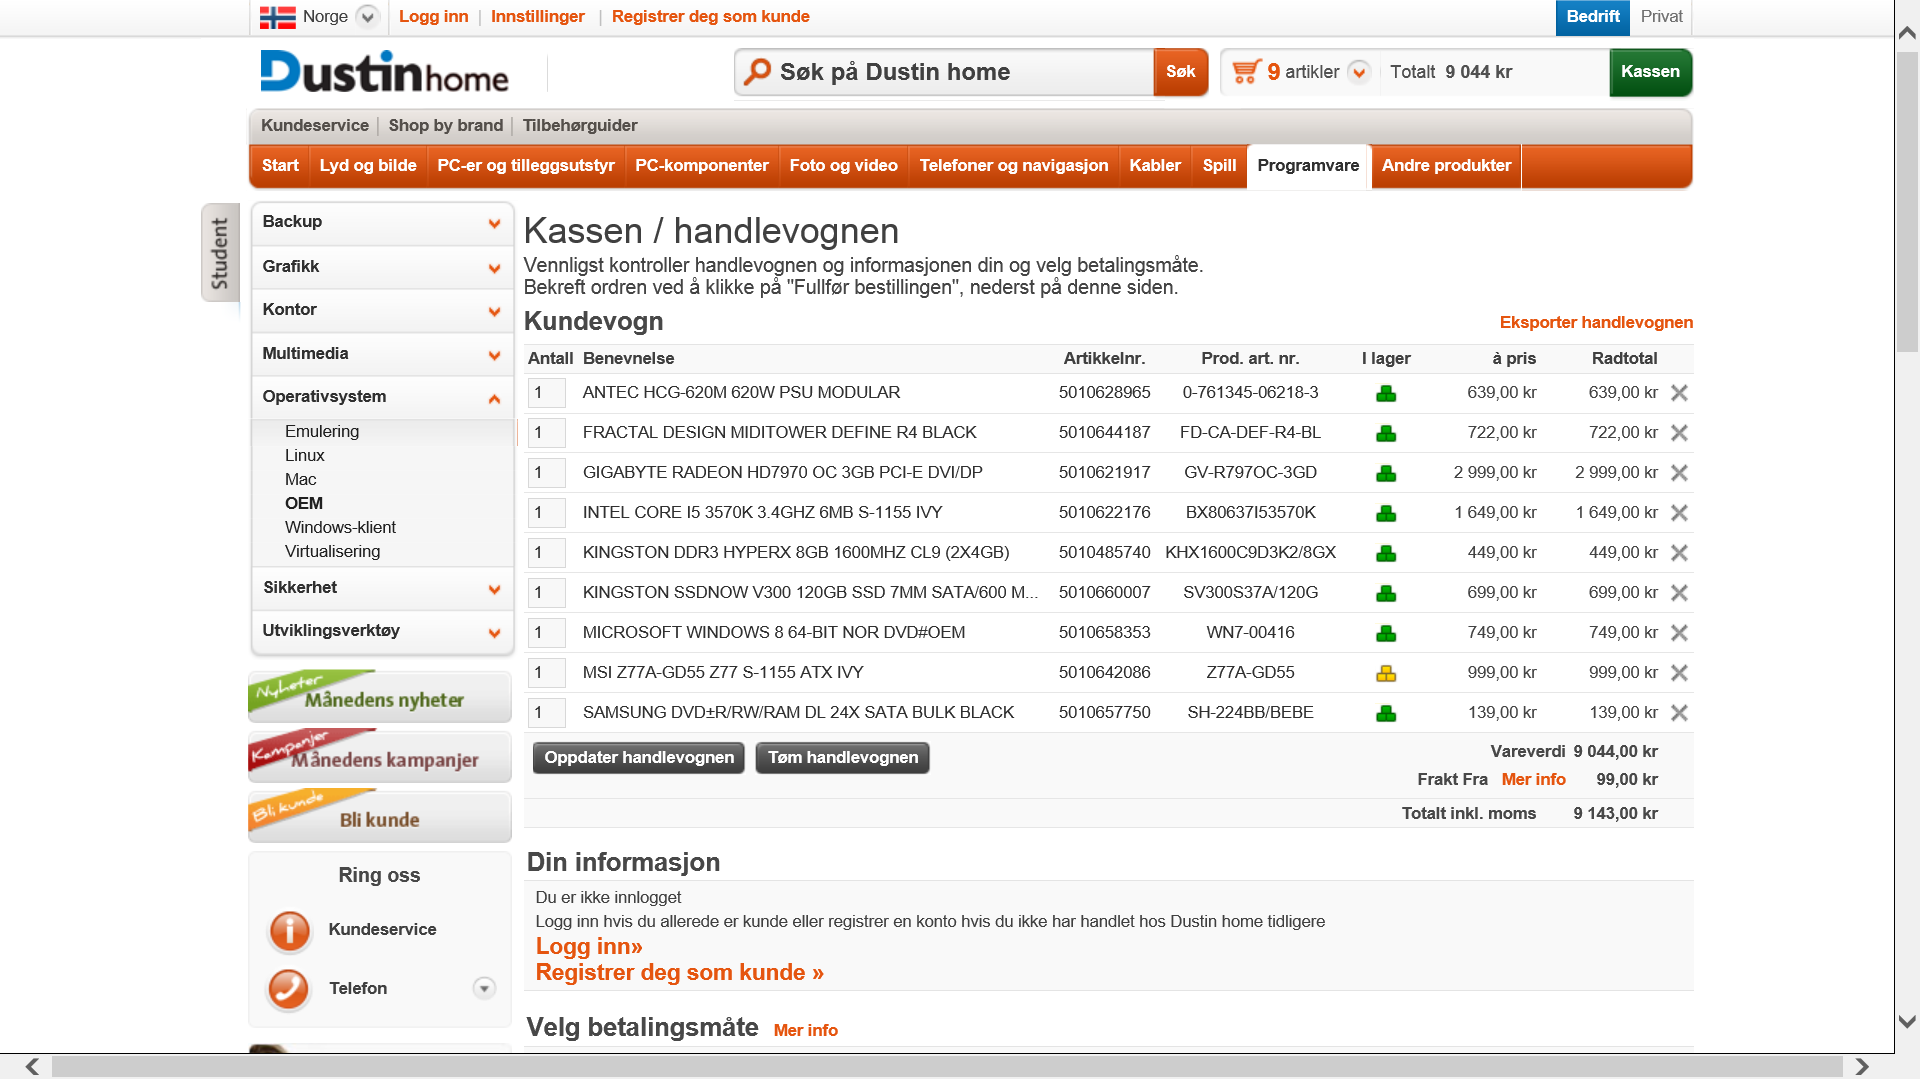Select OEM under Operativsystem
This screenshot has height=1080, width=1920.
(304, 504)
